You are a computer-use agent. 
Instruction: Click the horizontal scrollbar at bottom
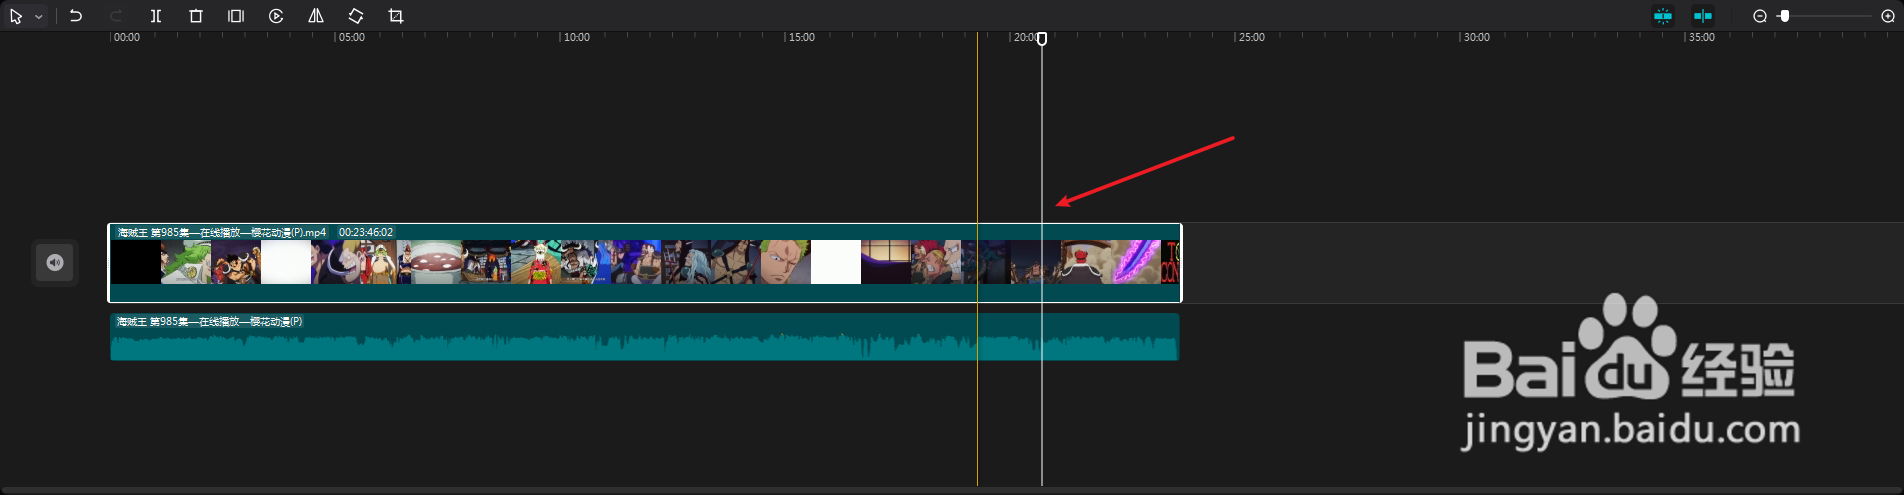click(x=950, y=490)
